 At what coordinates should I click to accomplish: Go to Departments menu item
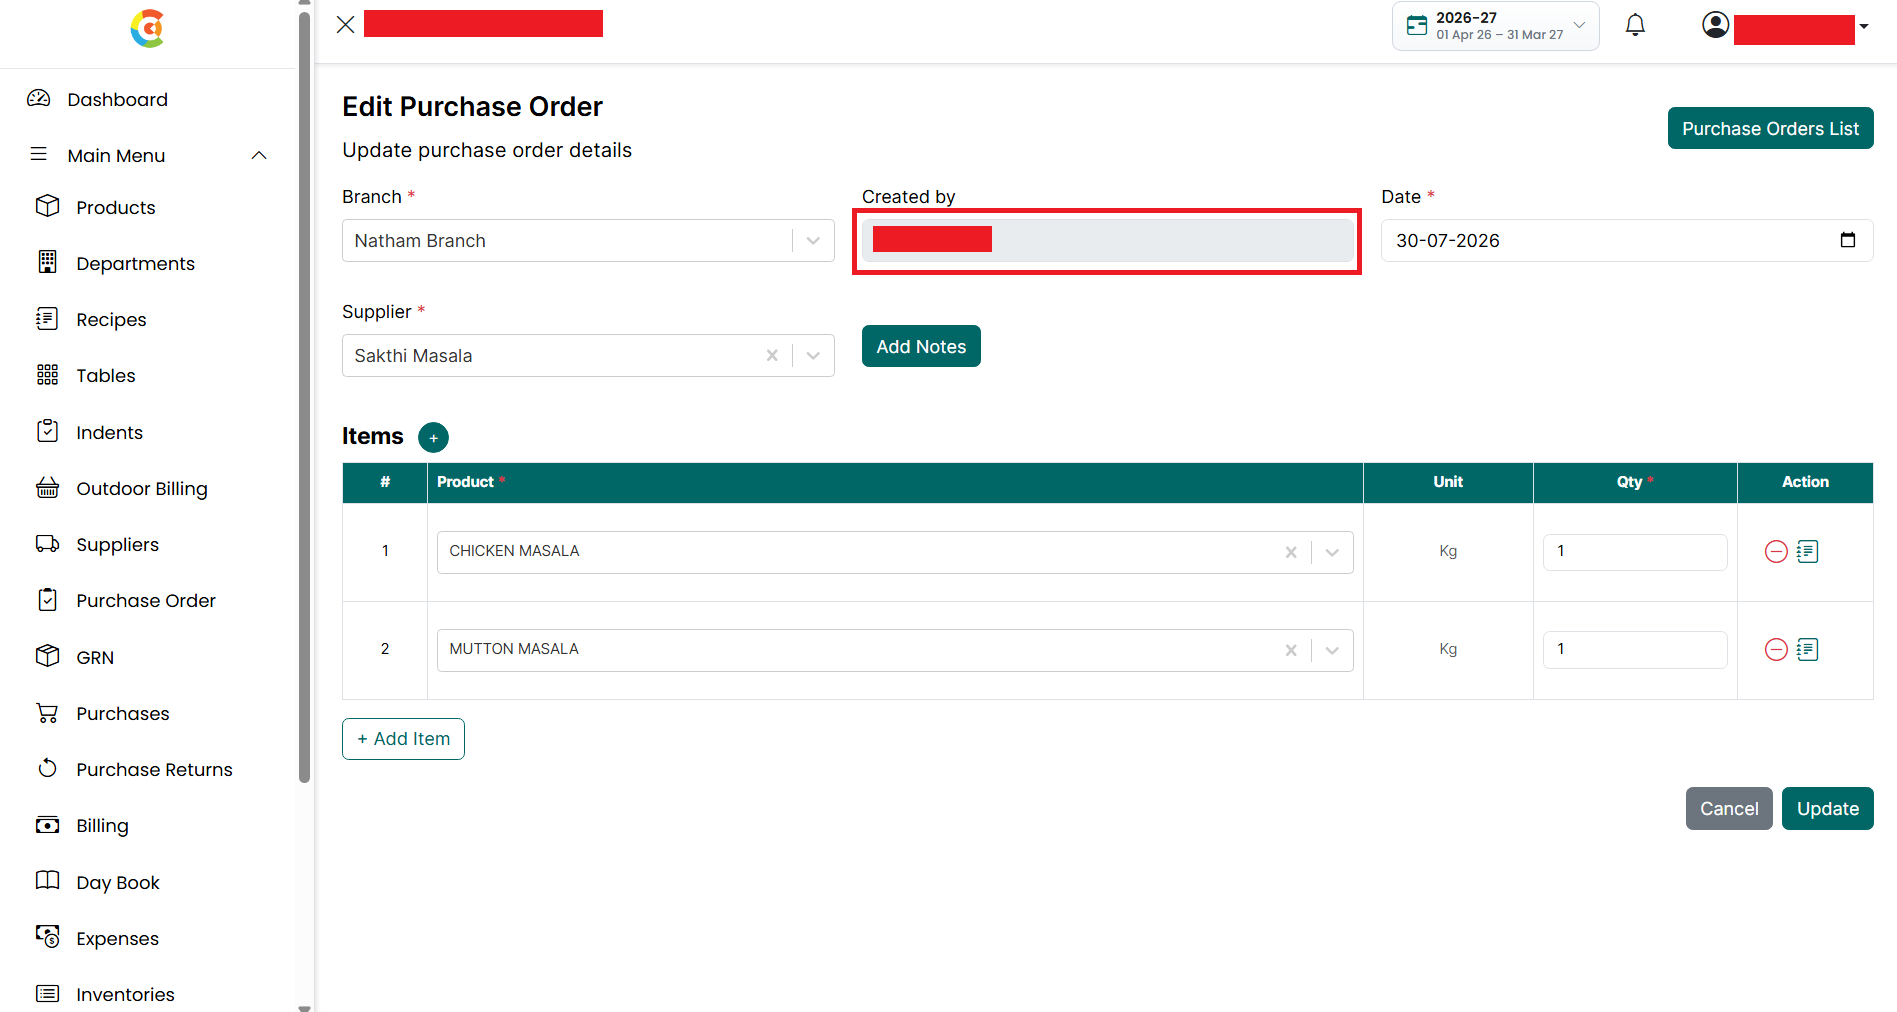coord(135,263)
